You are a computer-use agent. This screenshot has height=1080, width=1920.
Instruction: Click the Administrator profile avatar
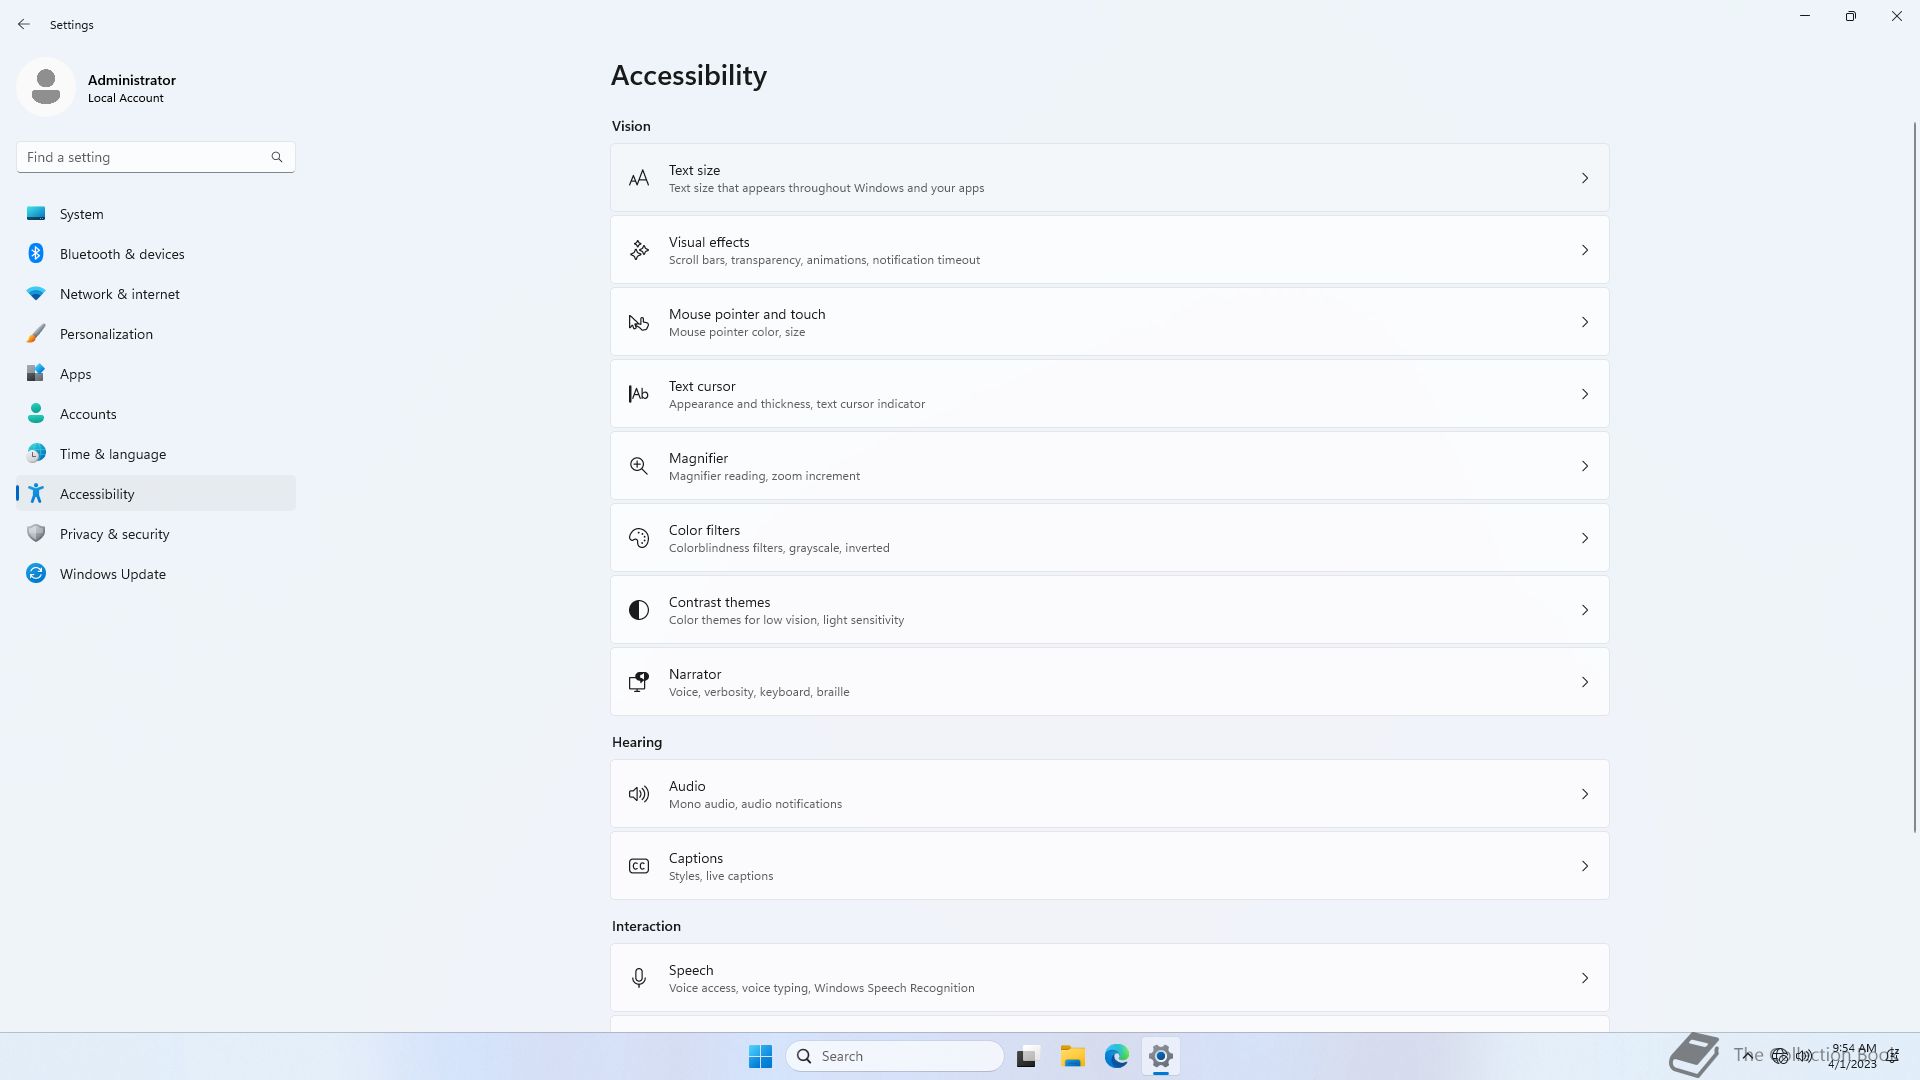46,87
